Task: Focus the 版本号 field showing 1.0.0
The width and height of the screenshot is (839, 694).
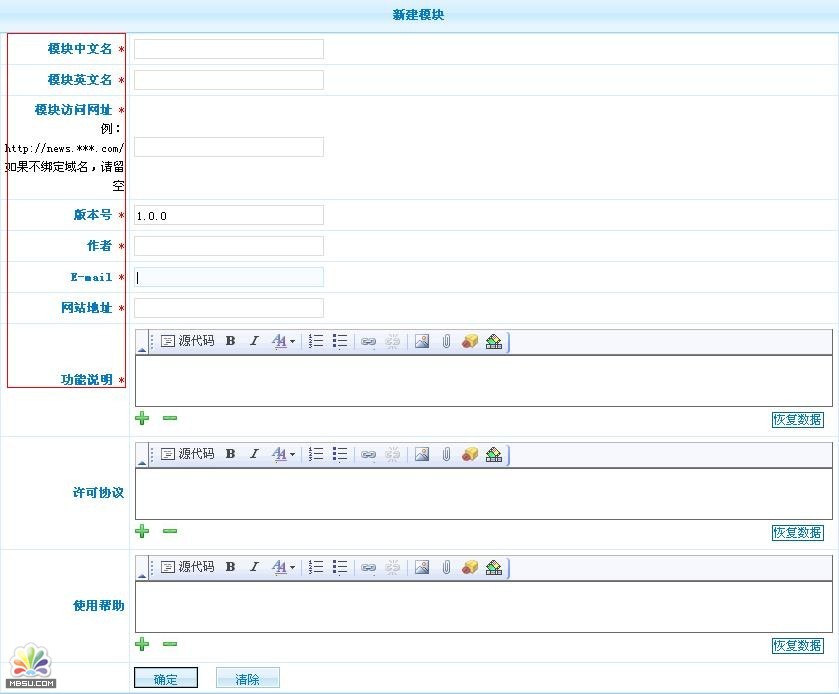Action: coord(229,215)
